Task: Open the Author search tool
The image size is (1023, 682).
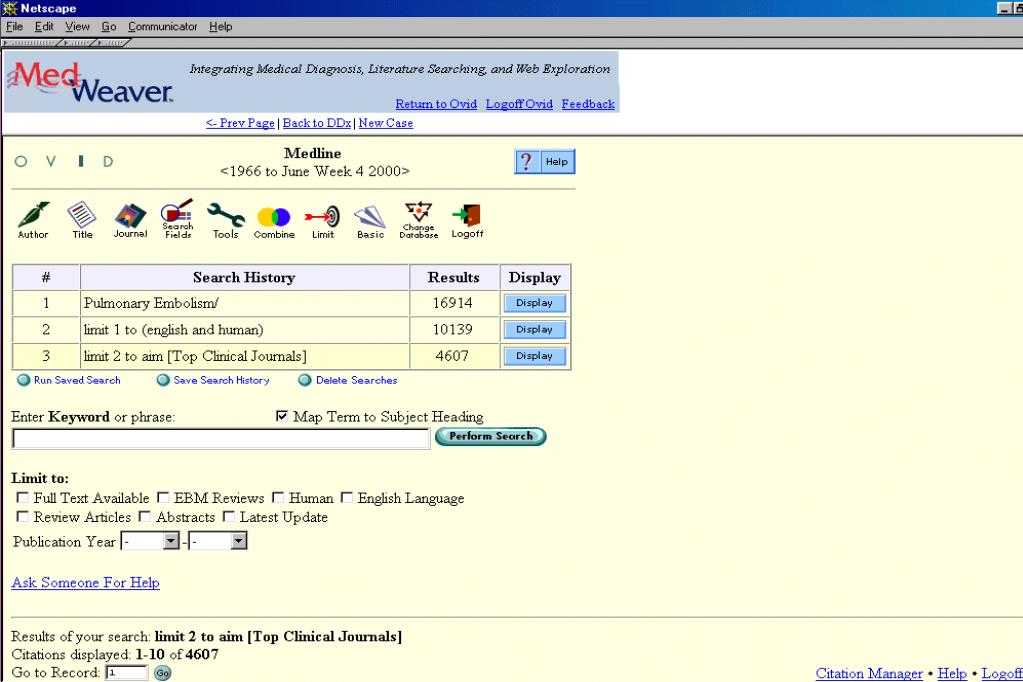Action: (33, 220)
